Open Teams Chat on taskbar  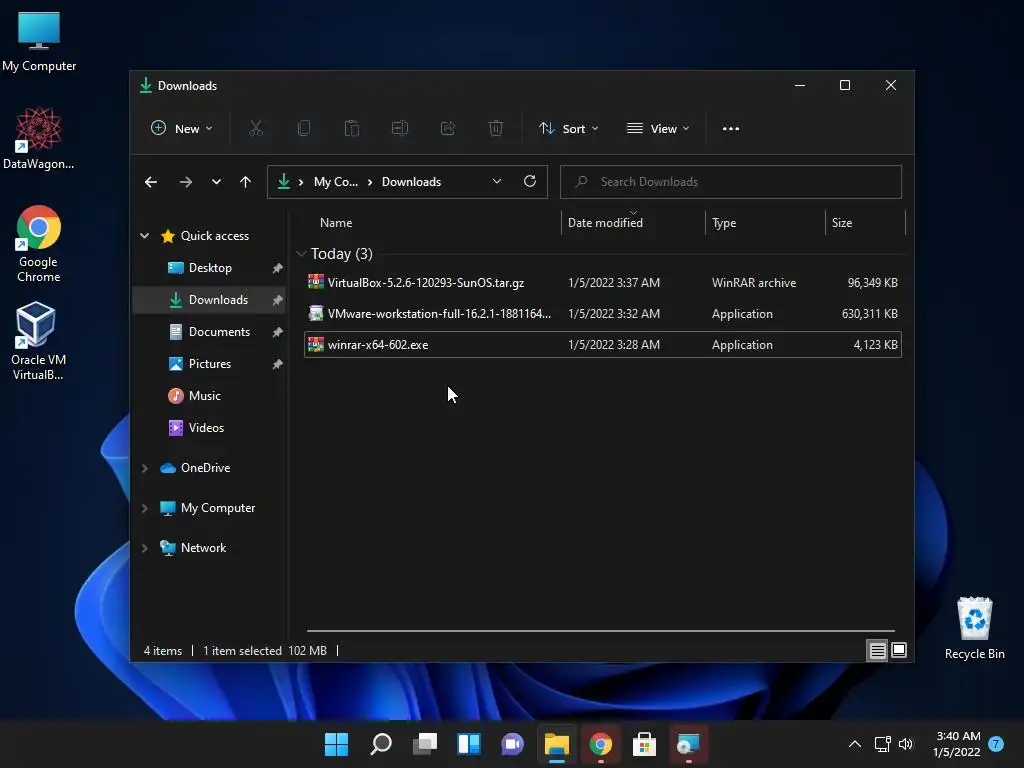(x=513, y=744)
